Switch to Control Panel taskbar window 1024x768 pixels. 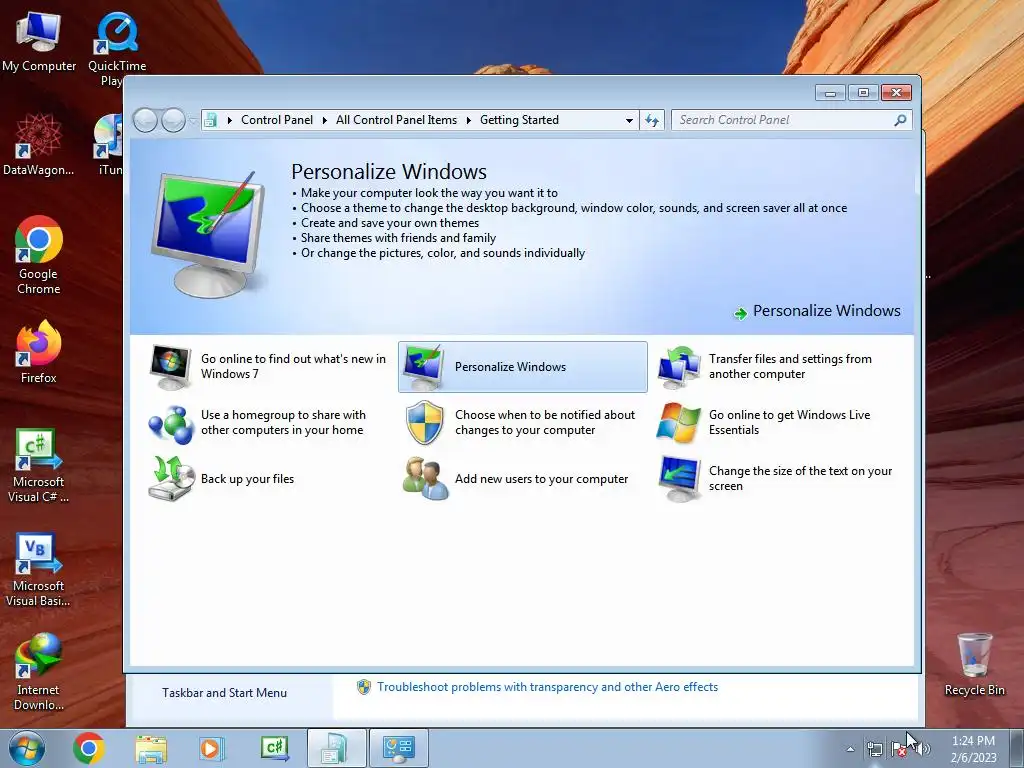(399, 748)
